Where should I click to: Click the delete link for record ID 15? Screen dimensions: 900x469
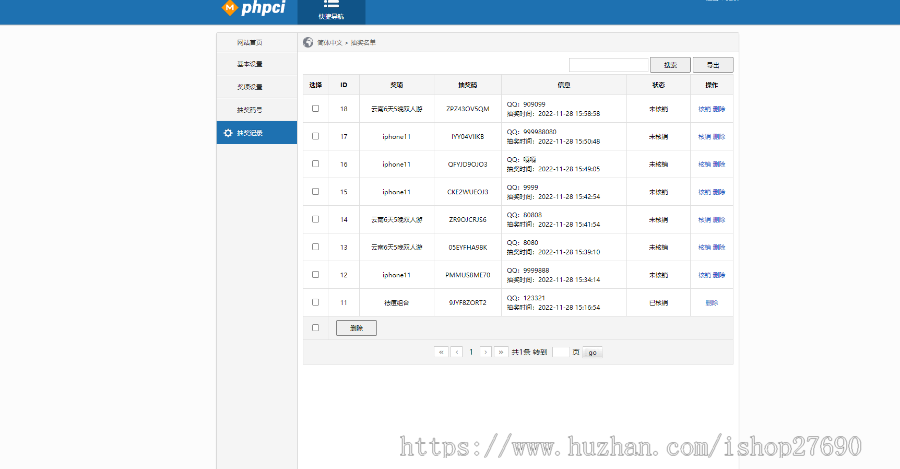coord(719,192)
